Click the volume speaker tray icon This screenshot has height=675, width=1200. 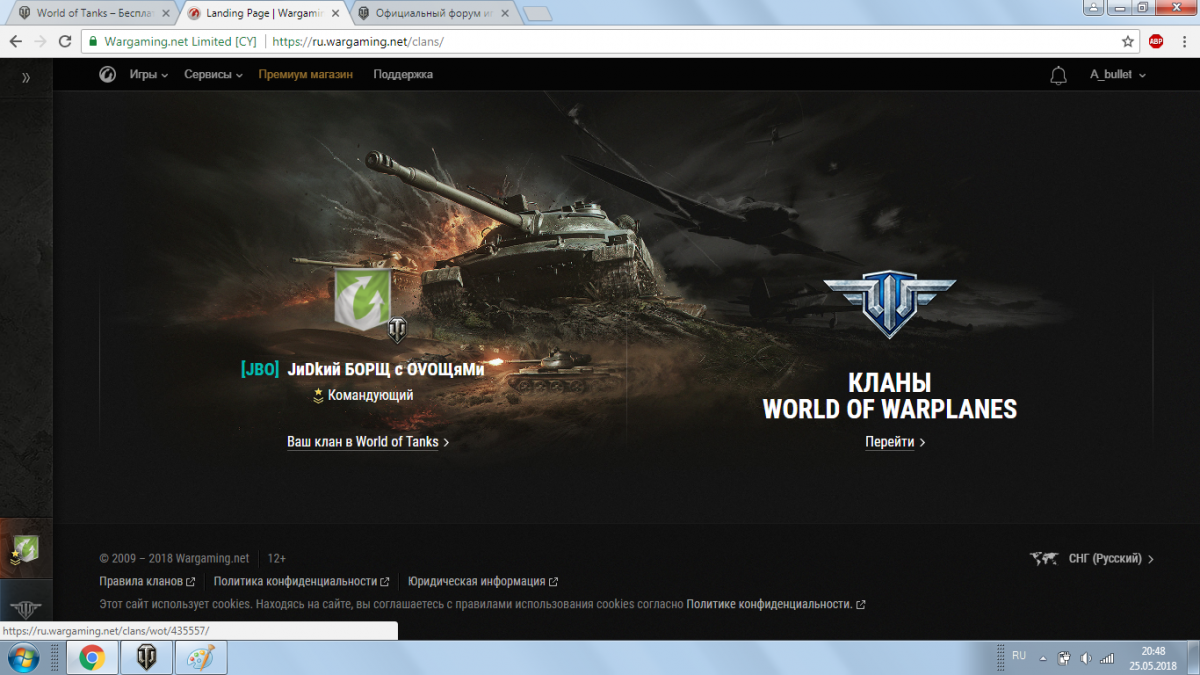[x=1086, y=658]
